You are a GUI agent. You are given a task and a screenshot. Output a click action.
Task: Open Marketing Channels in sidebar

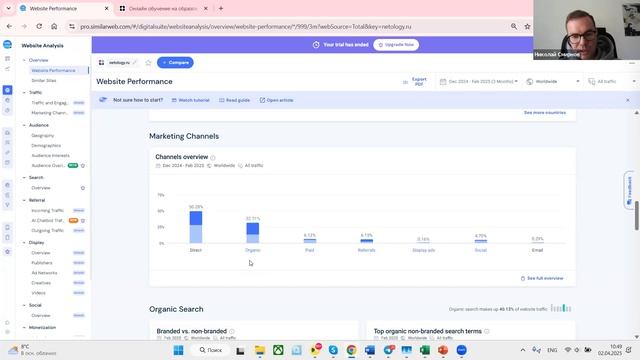click(x=49, y=113)
